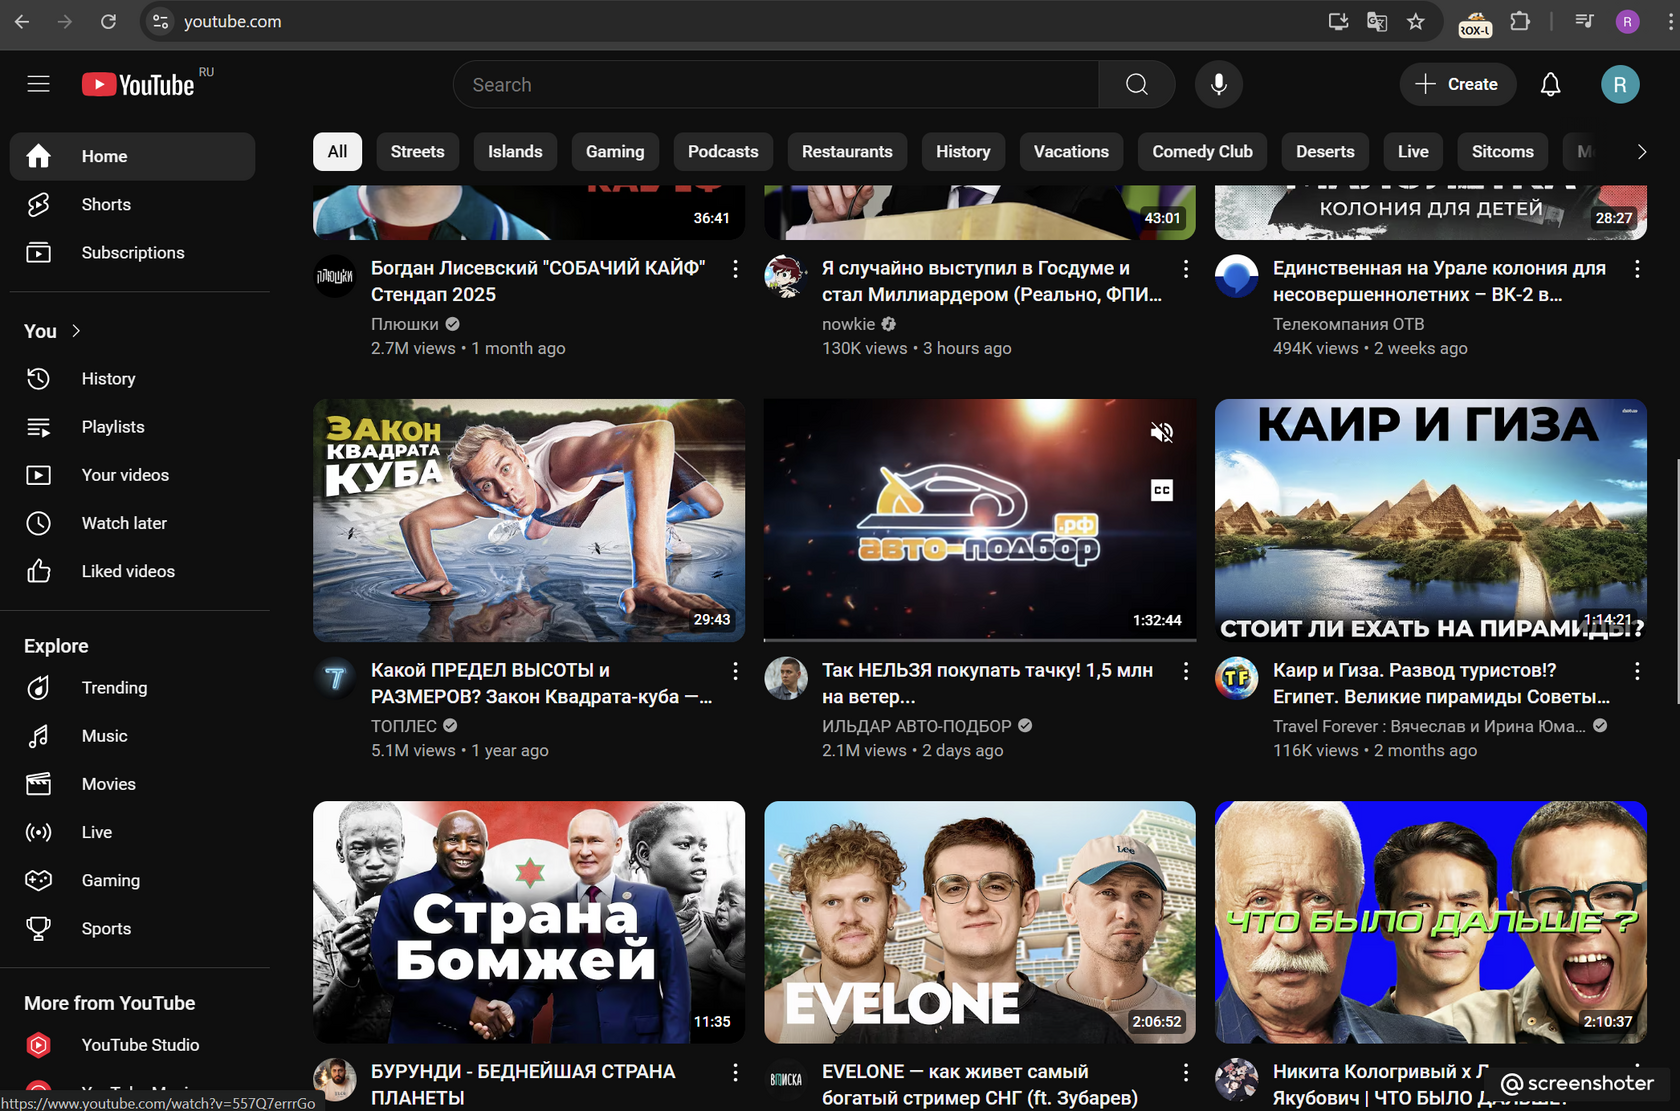Bookmark this page with star icon

1415,22
